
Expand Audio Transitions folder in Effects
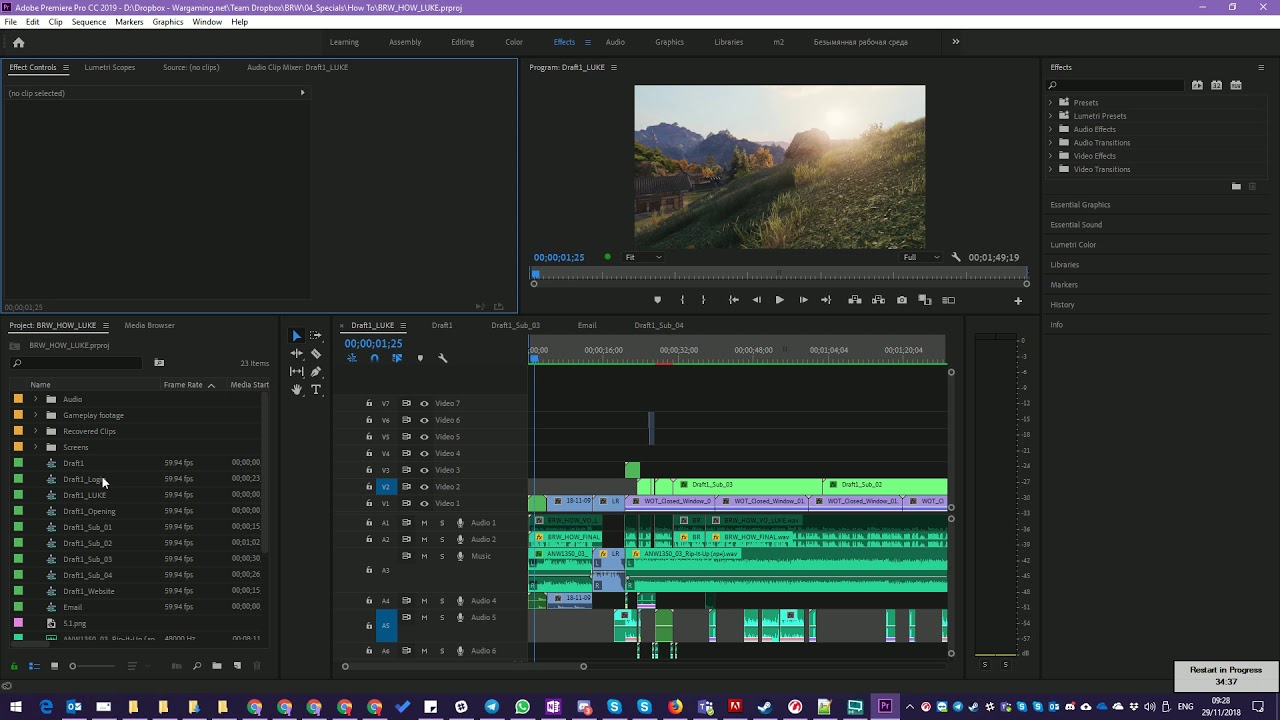[x=1051, y=142]
